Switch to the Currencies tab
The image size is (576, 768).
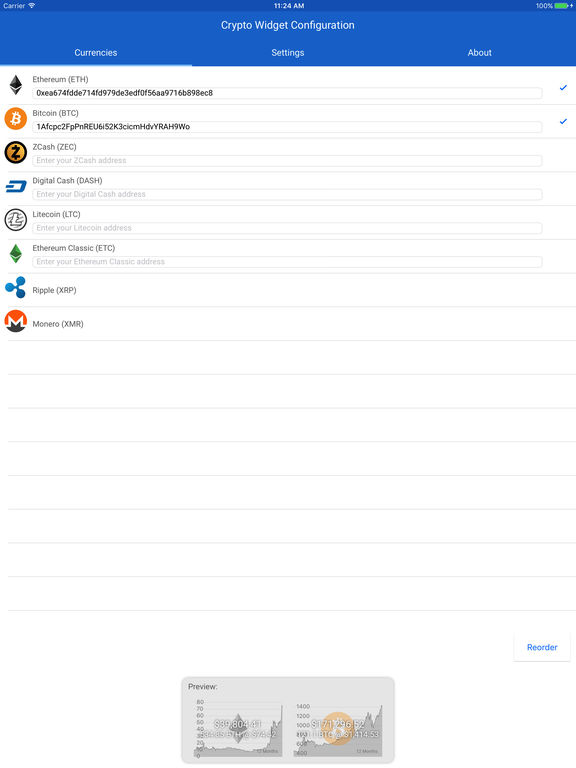(x=96, y=53)
